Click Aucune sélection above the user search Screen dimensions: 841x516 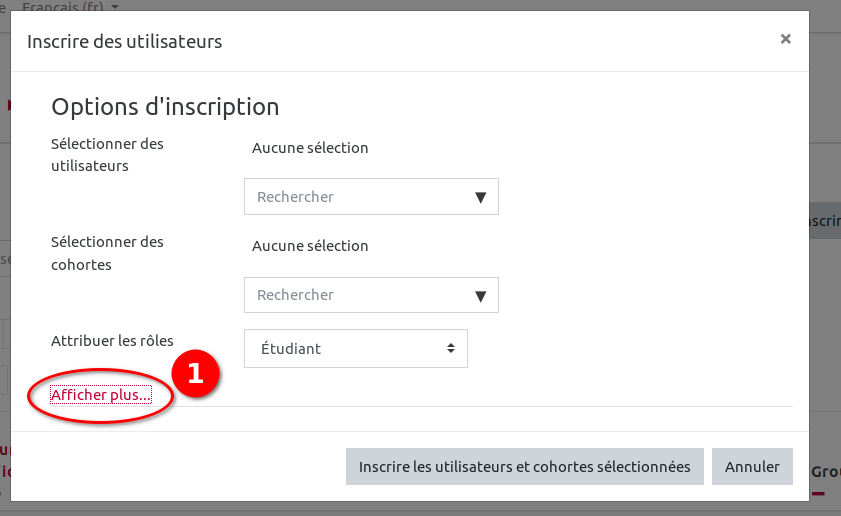pyautogui.click(x=310, y=148)
